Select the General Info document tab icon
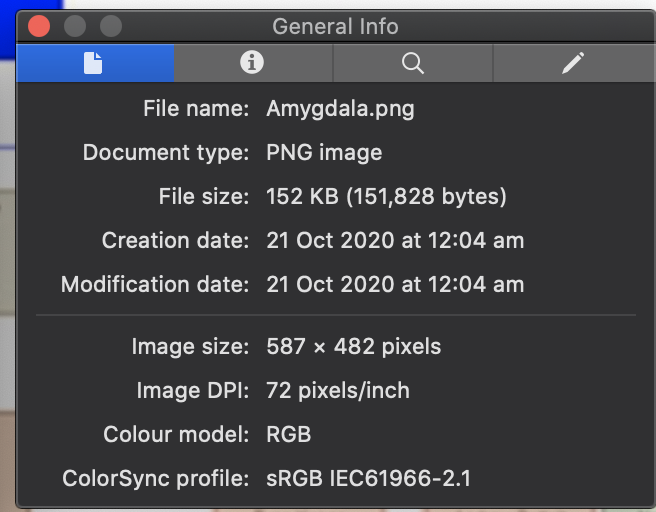Image resolution: width=656 pixels, height=512 pixels. [95, 63]
